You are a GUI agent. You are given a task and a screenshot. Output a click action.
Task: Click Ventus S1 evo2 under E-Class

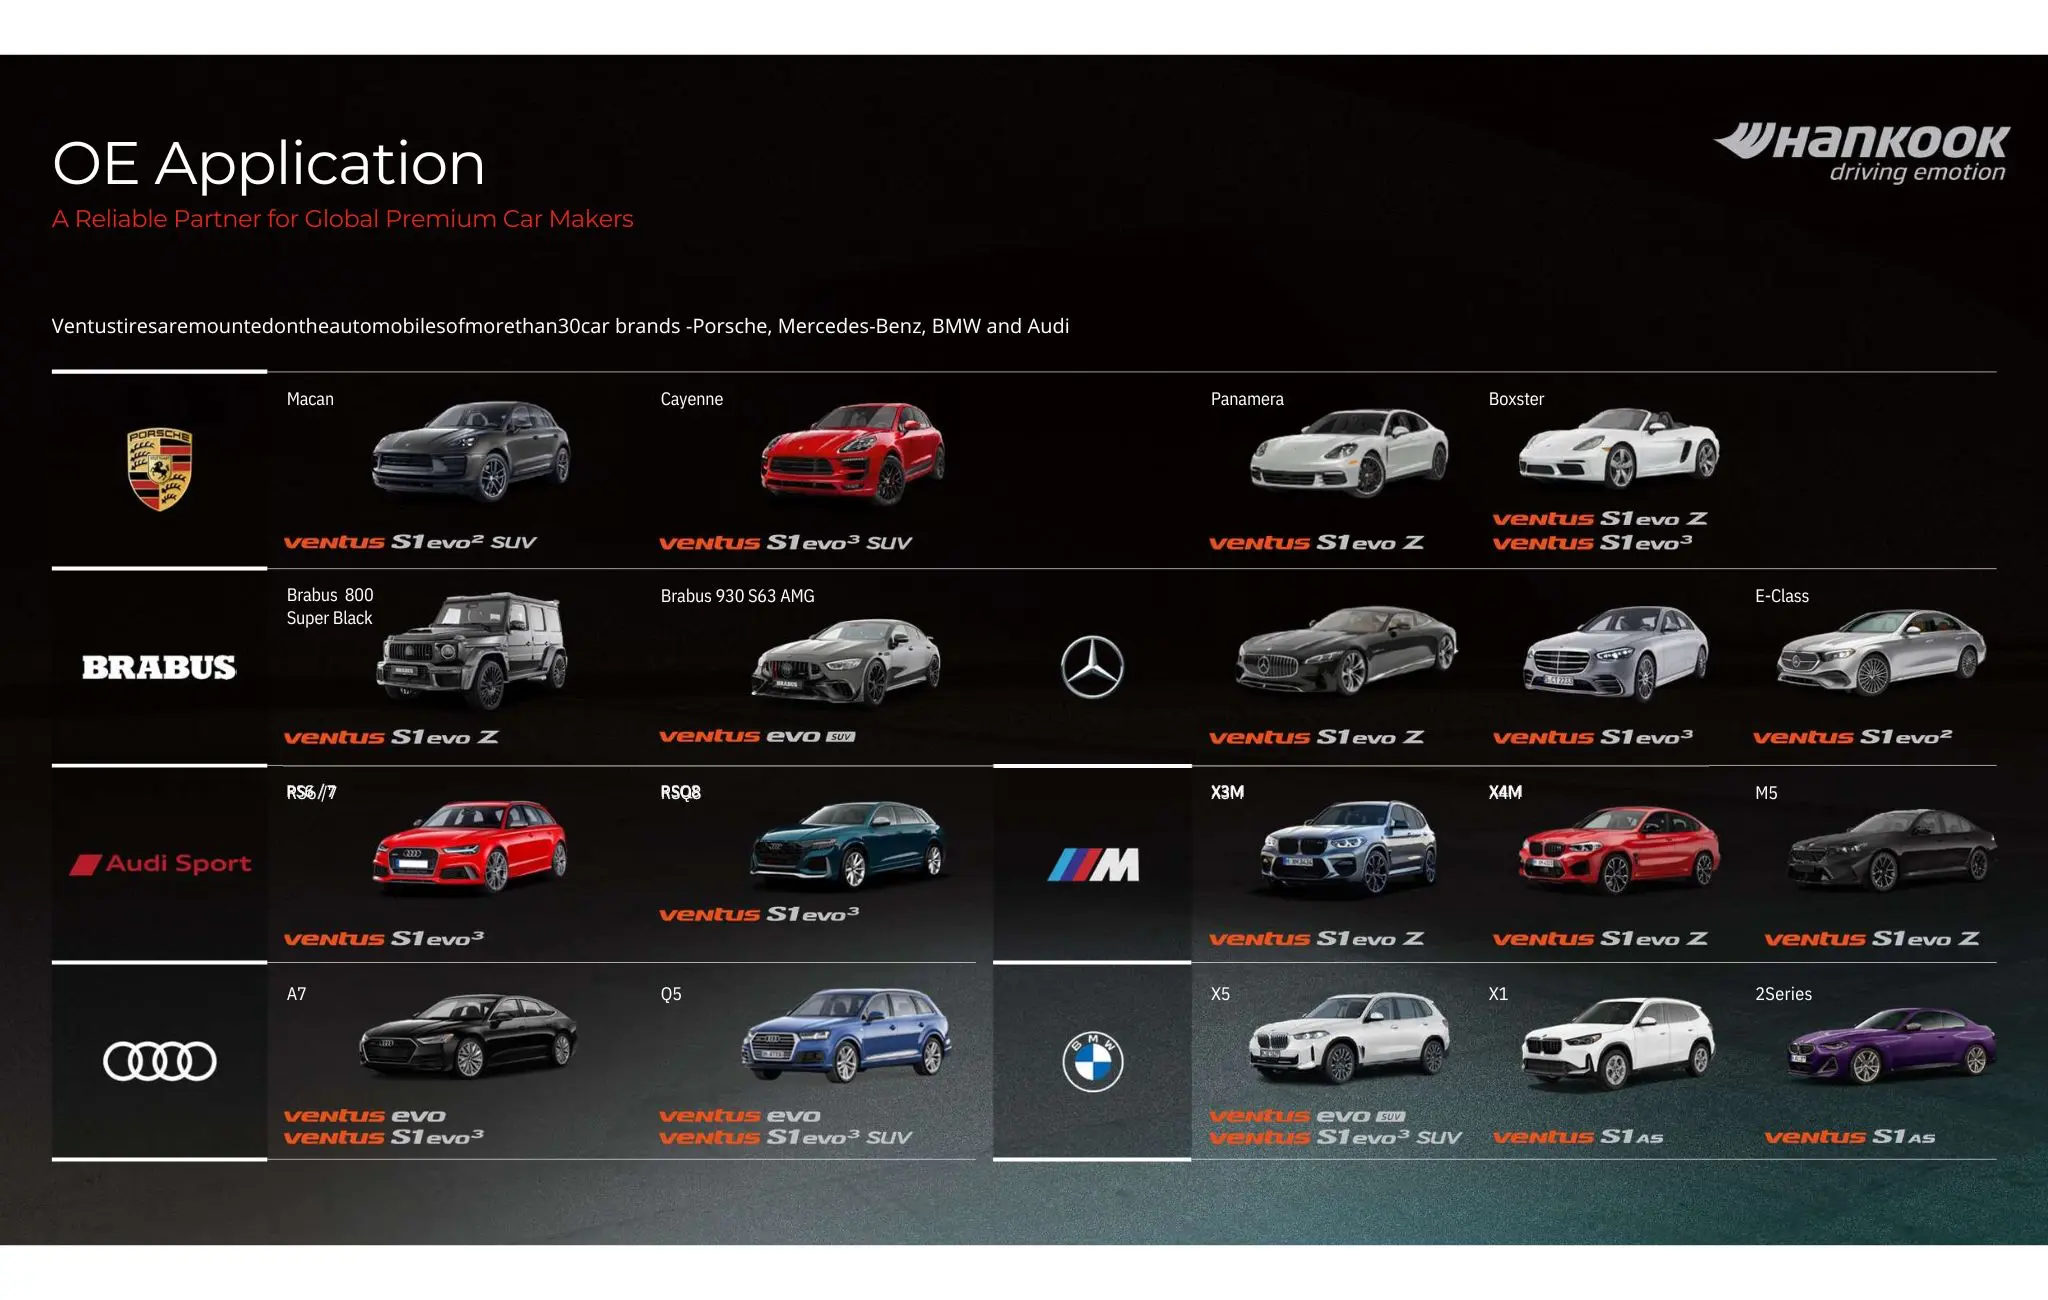[1852, 737]
